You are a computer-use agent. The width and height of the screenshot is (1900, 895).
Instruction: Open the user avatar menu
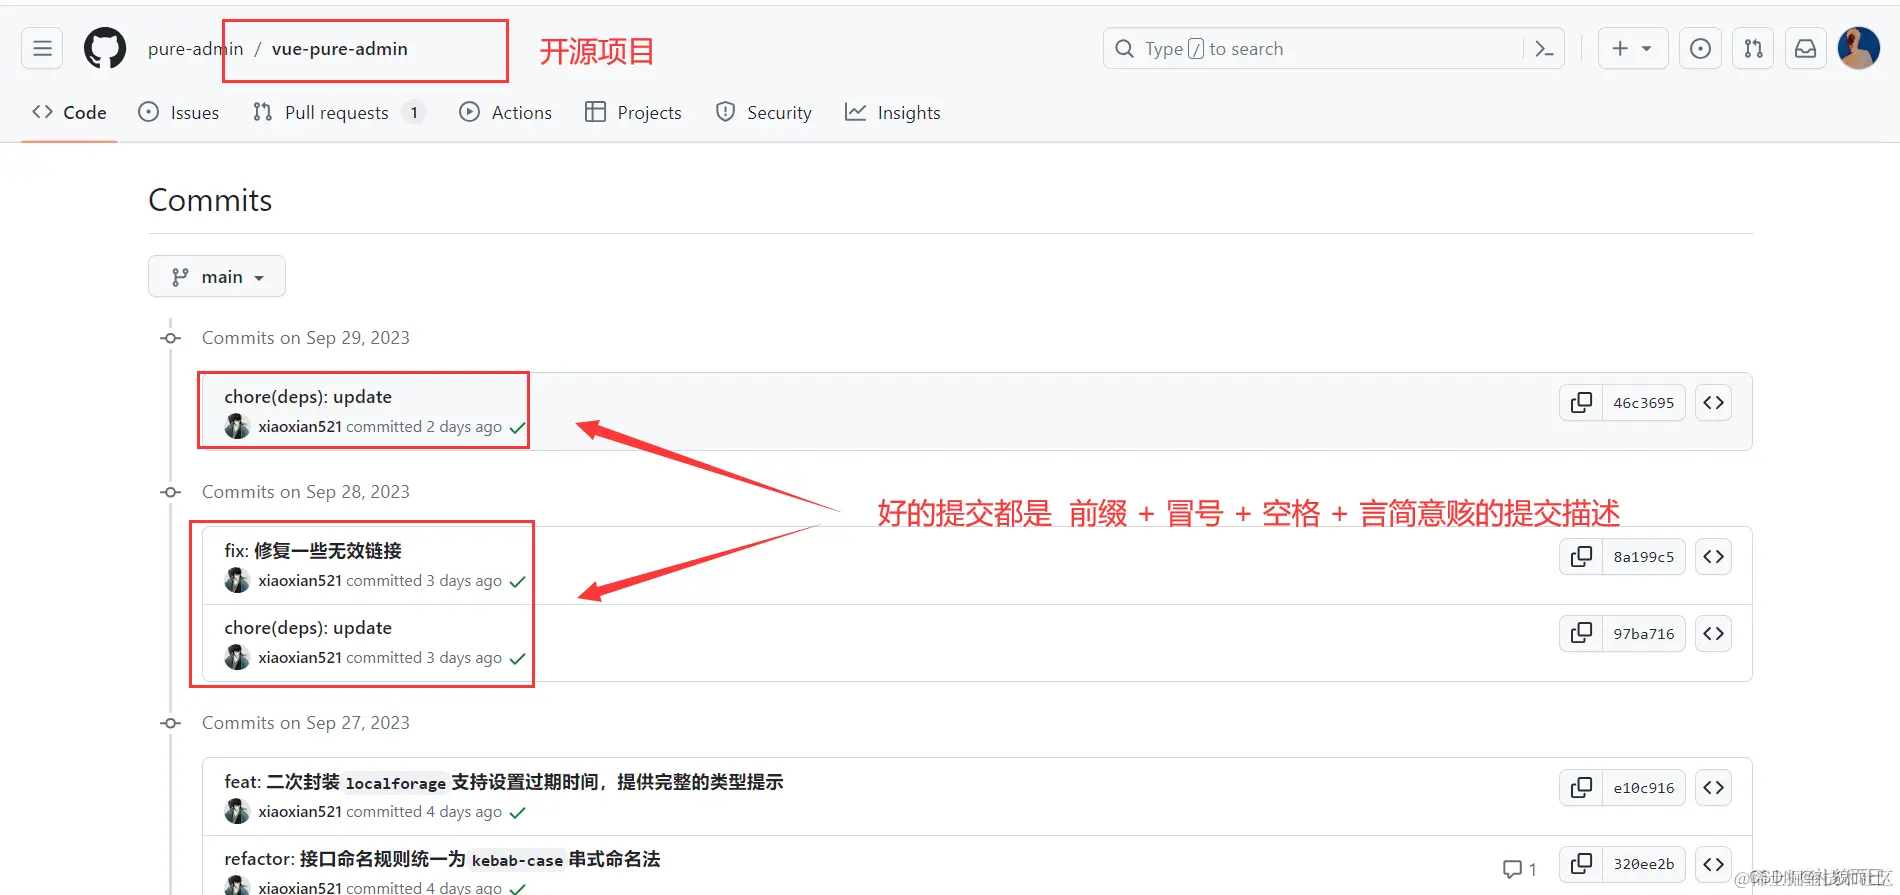(1858, 48)
